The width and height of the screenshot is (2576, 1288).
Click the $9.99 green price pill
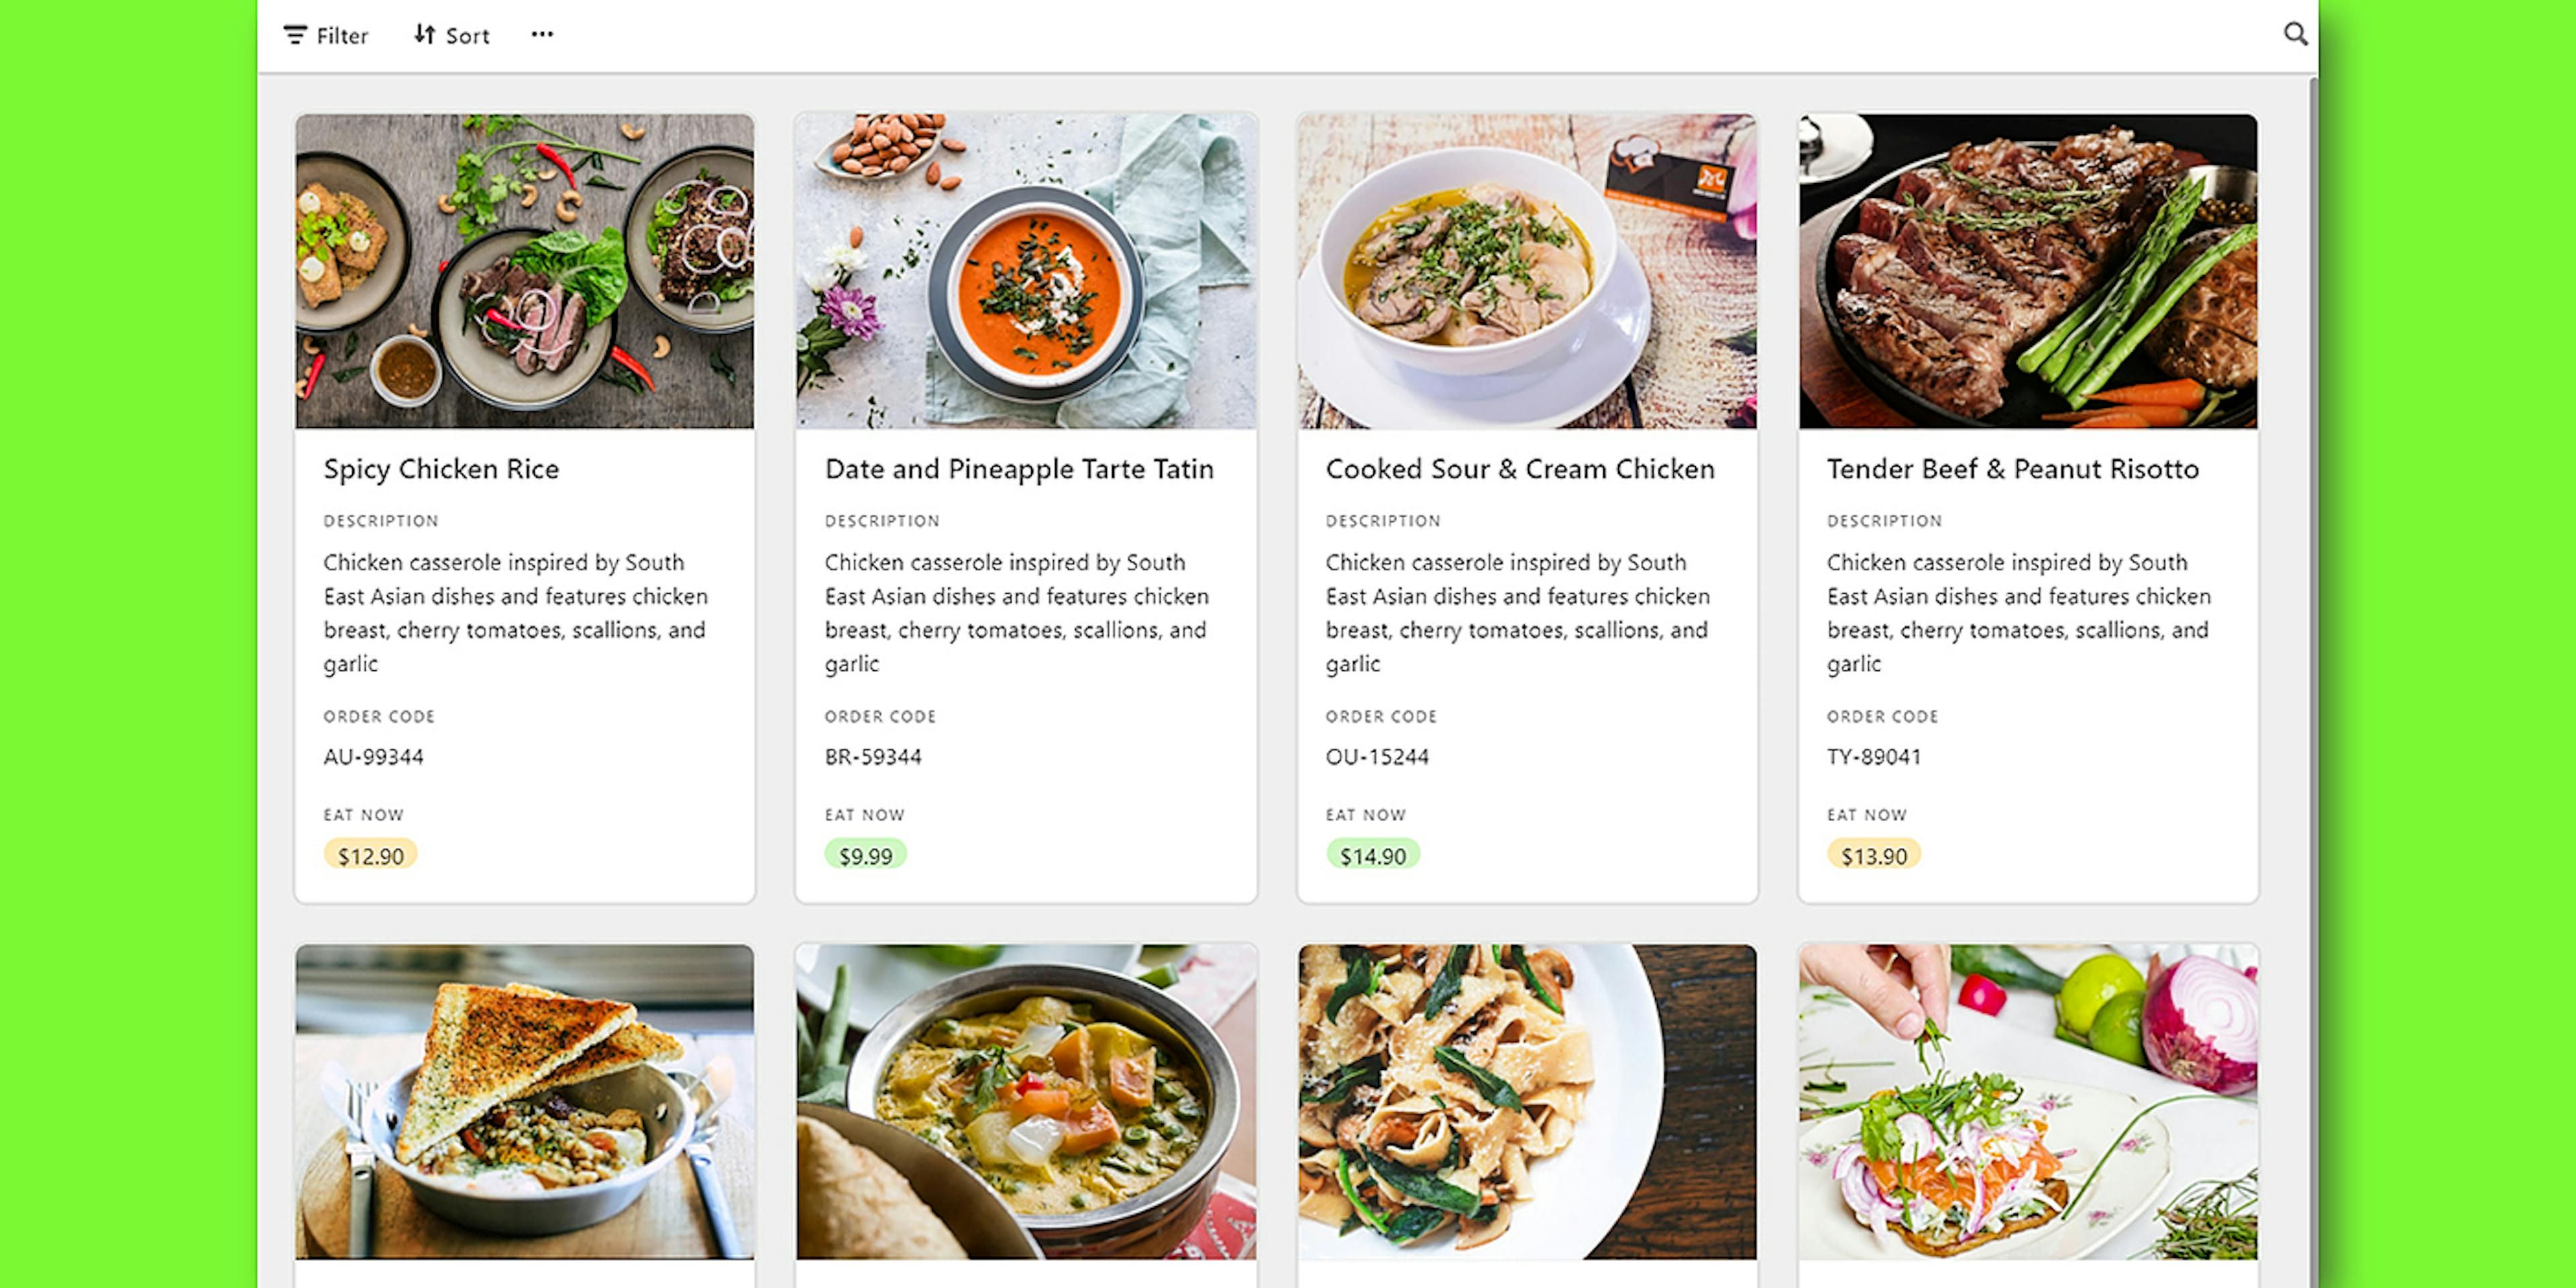tap(866, 855)
